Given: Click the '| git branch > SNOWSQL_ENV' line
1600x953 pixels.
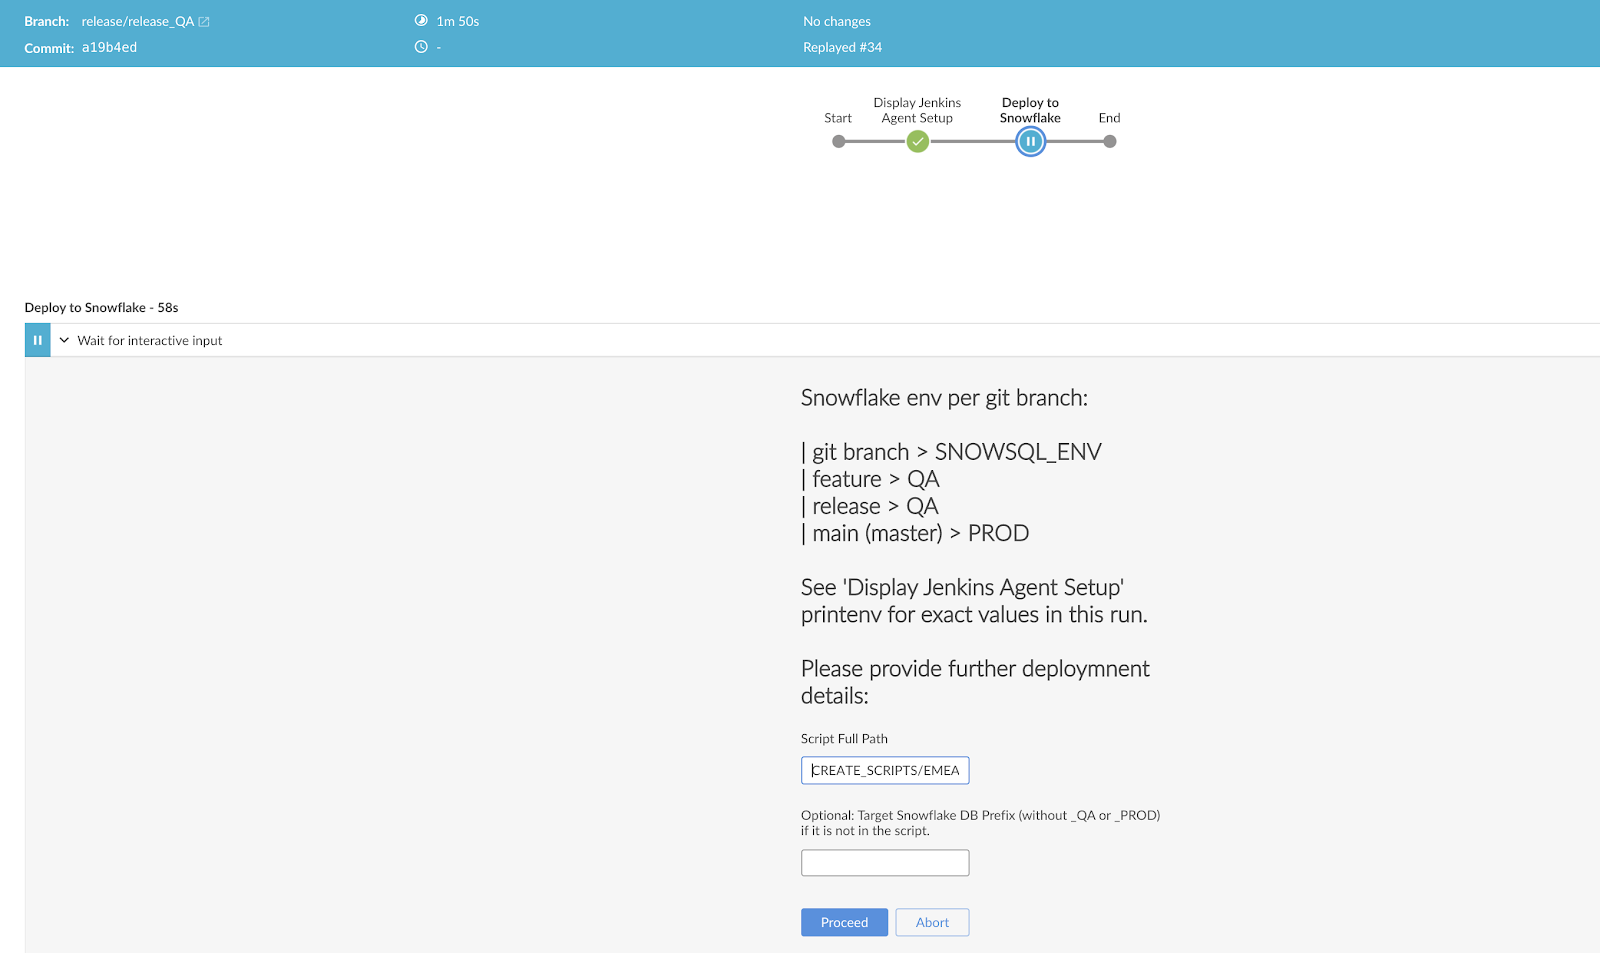Looking at the screenshot, I should pos(951,452).
